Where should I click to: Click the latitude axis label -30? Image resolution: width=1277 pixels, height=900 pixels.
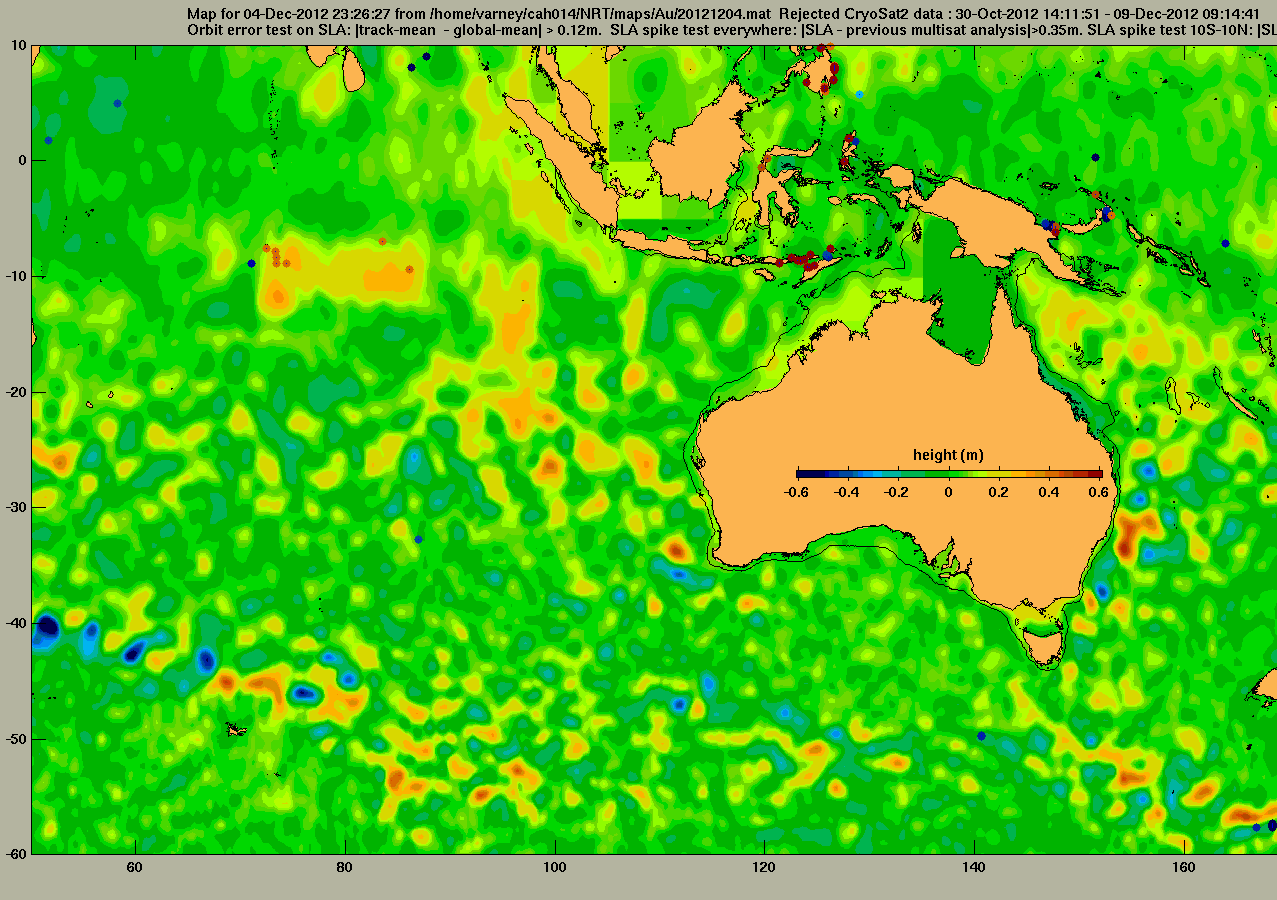(17, 507)
